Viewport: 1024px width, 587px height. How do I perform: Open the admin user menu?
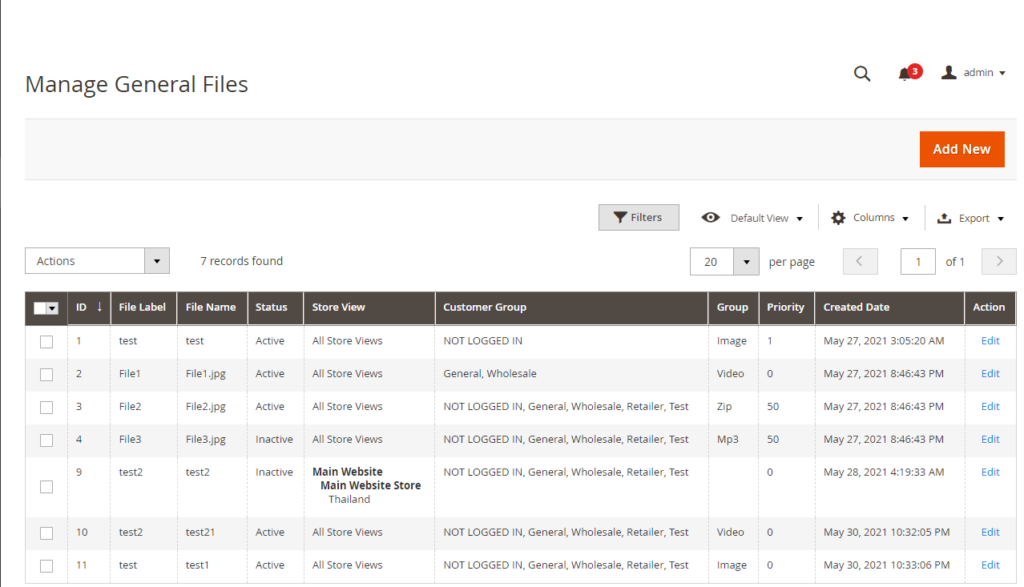point(975,72)
